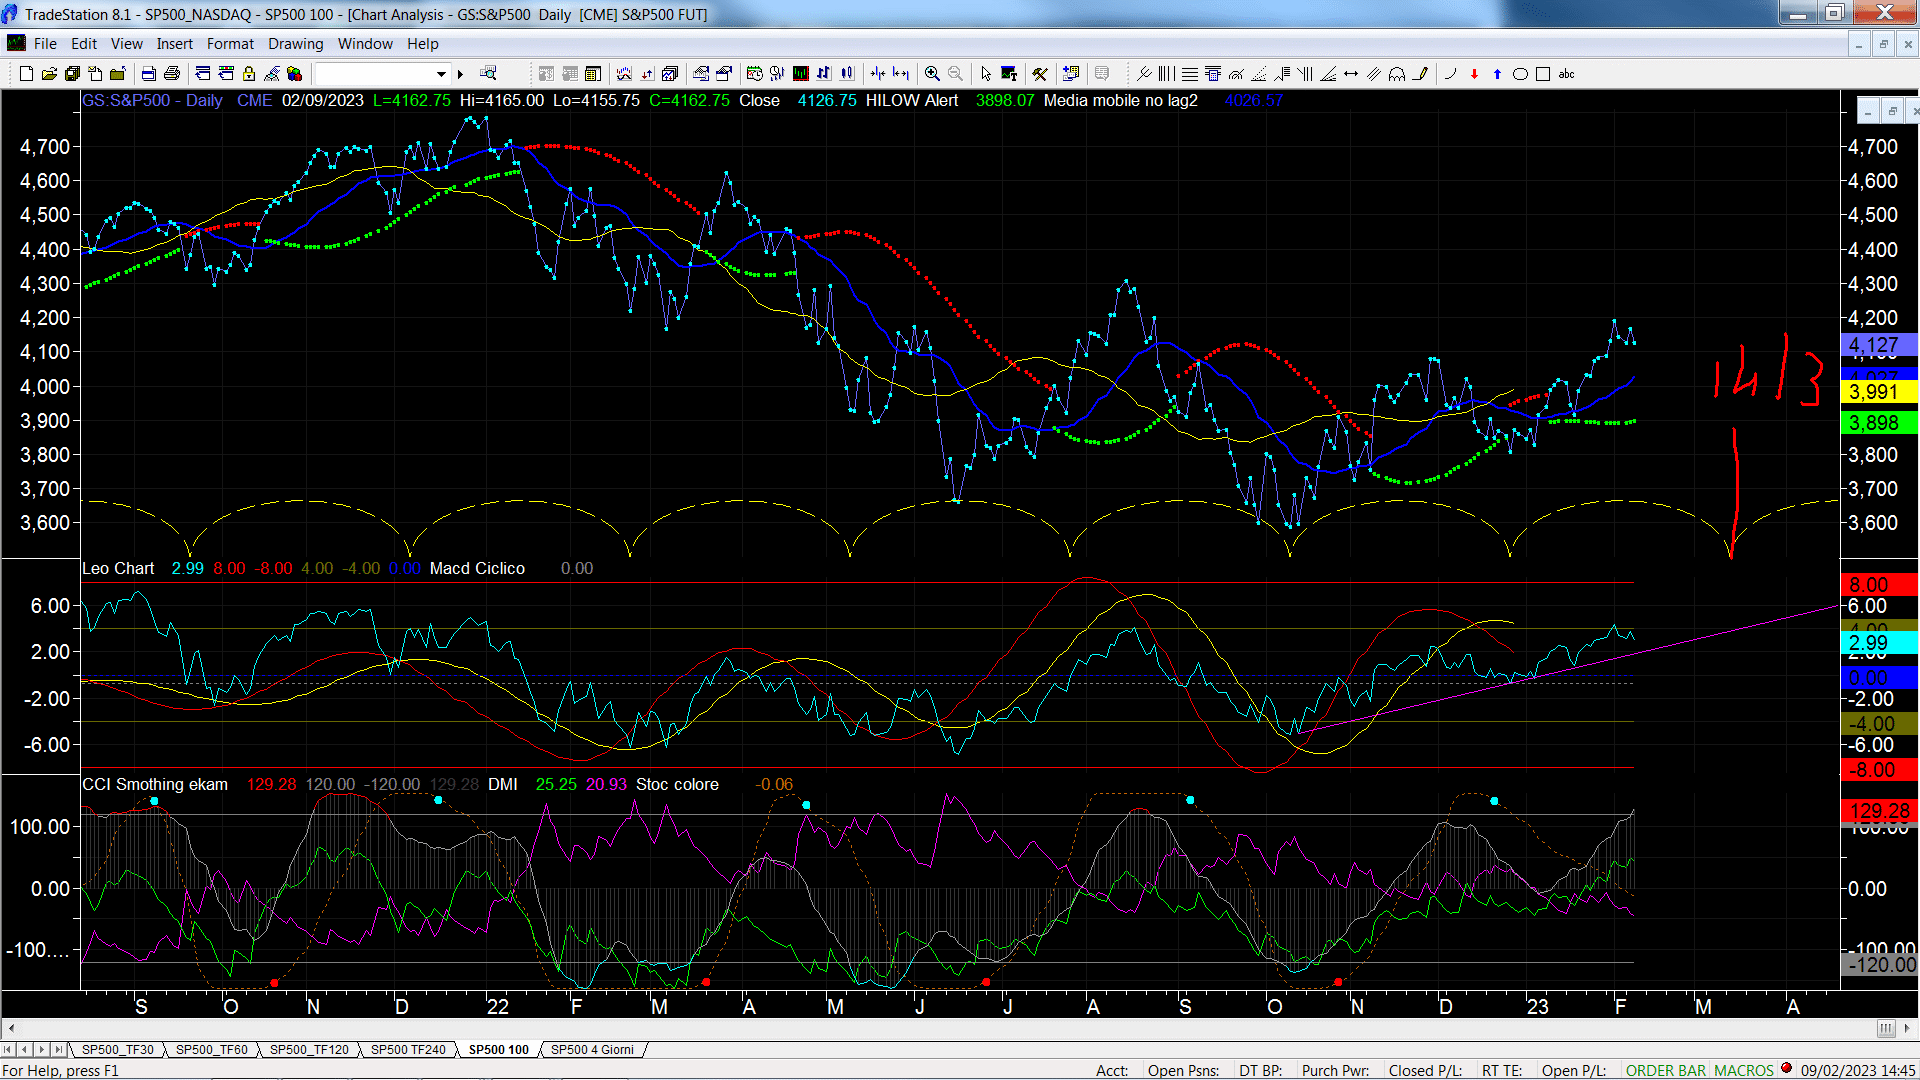Open the Insert menu
Image resolution: width=1920 pixels, height=1080 pixels.
click(x=175, y=44)
